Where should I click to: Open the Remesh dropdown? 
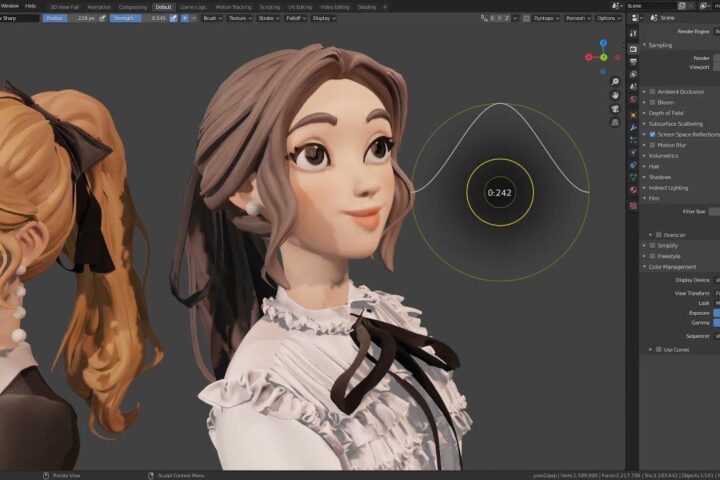tap(578, 18)
